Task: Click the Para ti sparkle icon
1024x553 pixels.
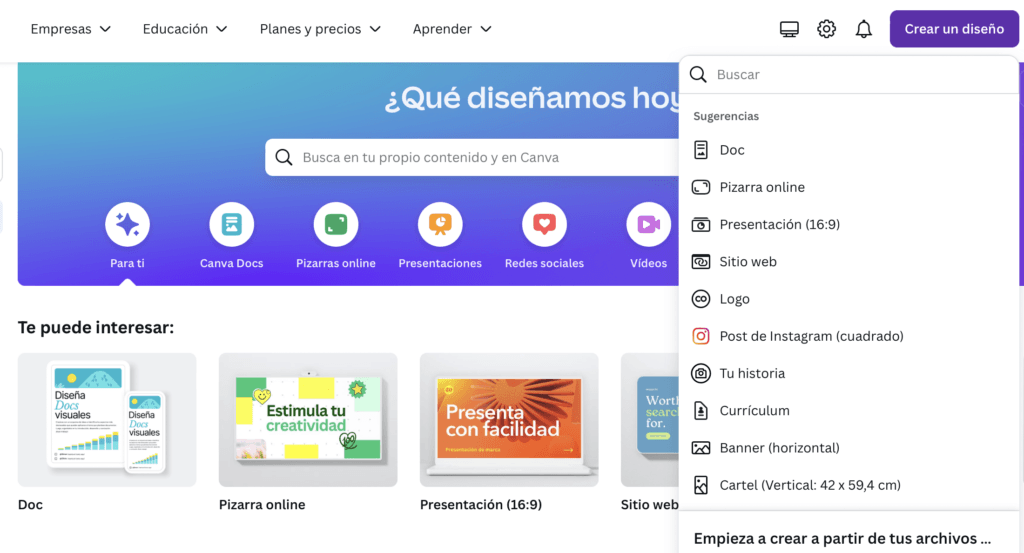Action: (127, 225)
